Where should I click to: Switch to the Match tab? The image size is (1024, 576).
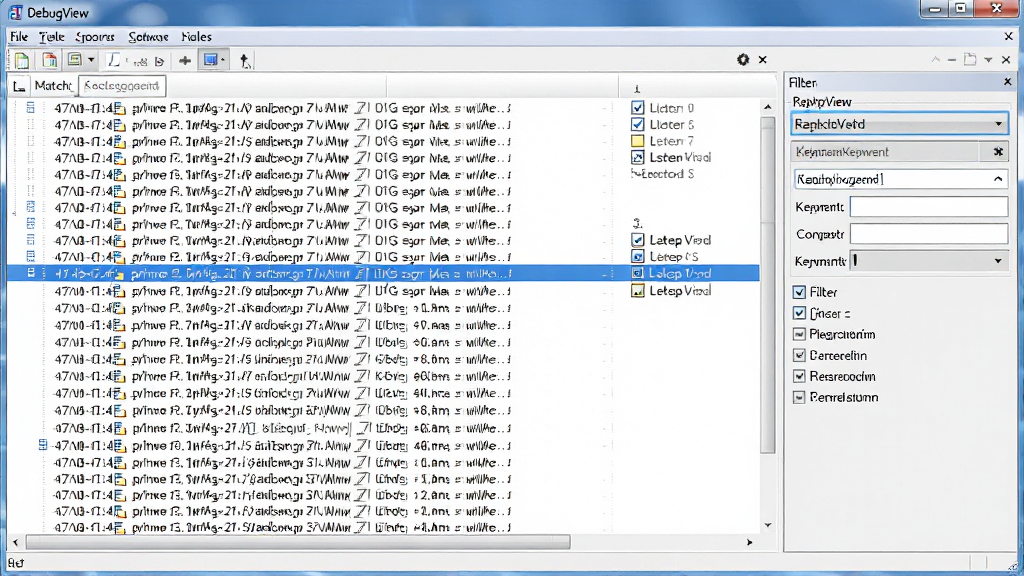click(52, 86)
